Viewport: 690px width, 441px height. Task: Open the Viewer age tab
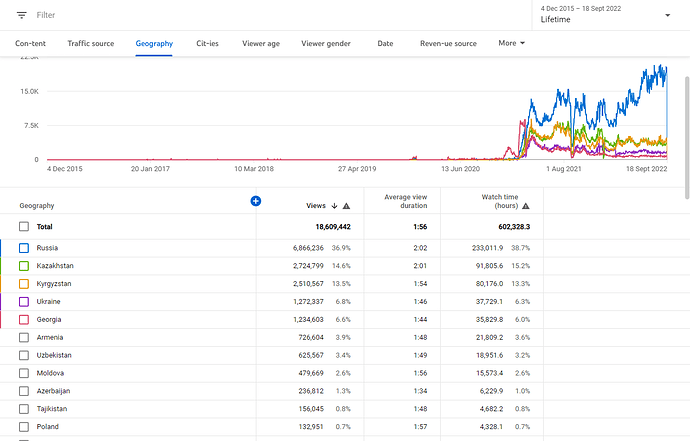tap(261, 44)
